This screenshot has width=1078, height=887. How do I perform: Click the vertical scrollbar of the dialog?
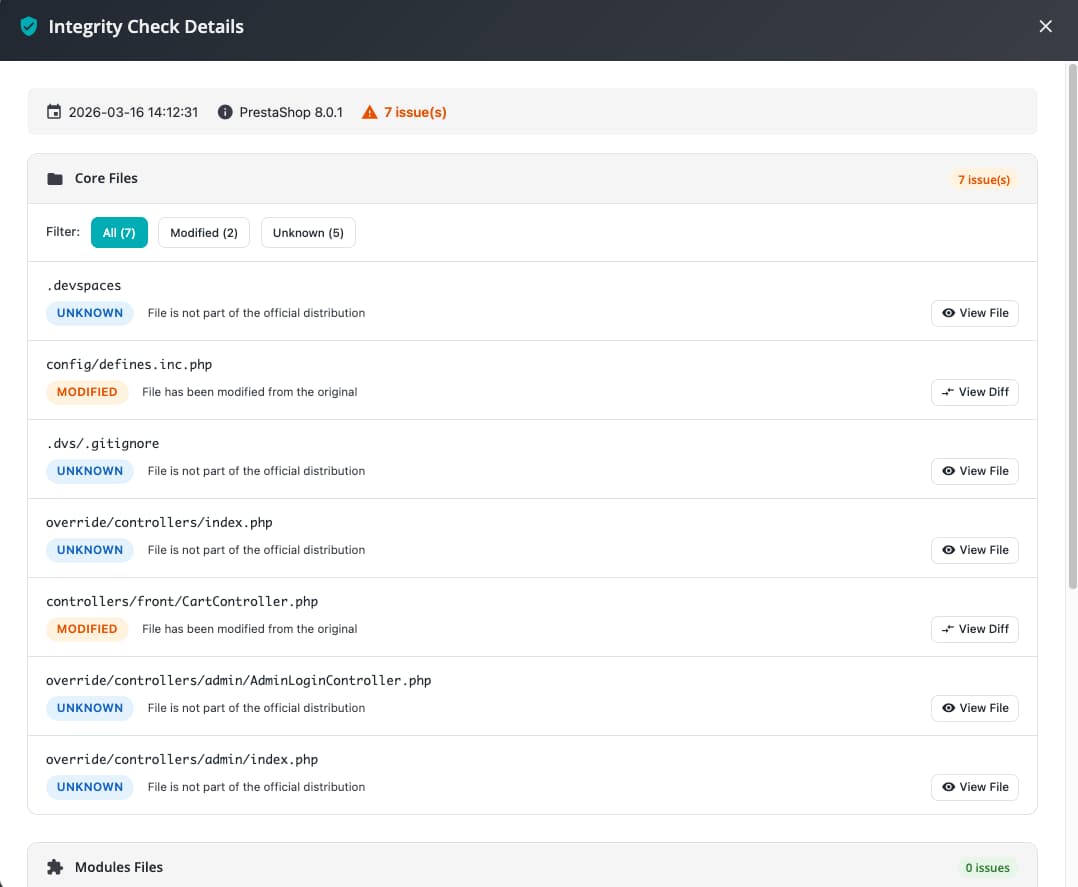coord(1073,330)
